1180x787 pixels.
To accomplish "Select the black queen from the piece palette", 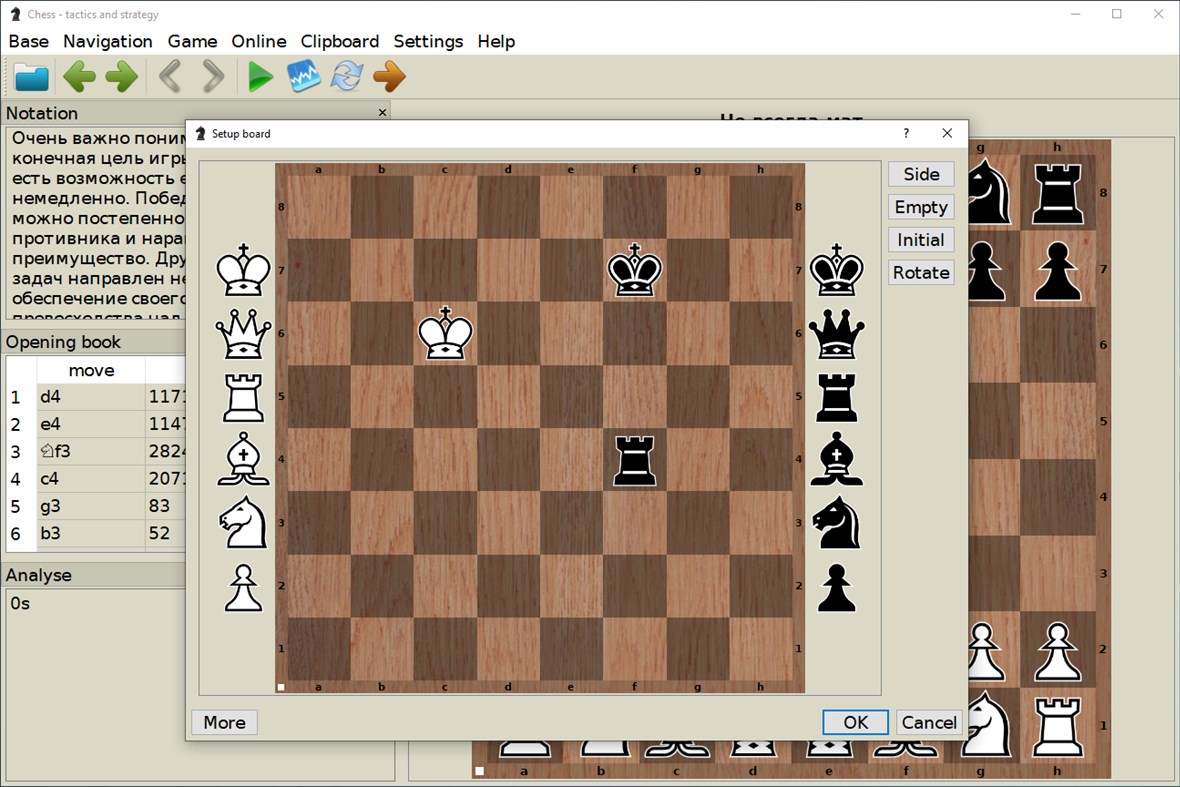I will [x=837, y=333].
